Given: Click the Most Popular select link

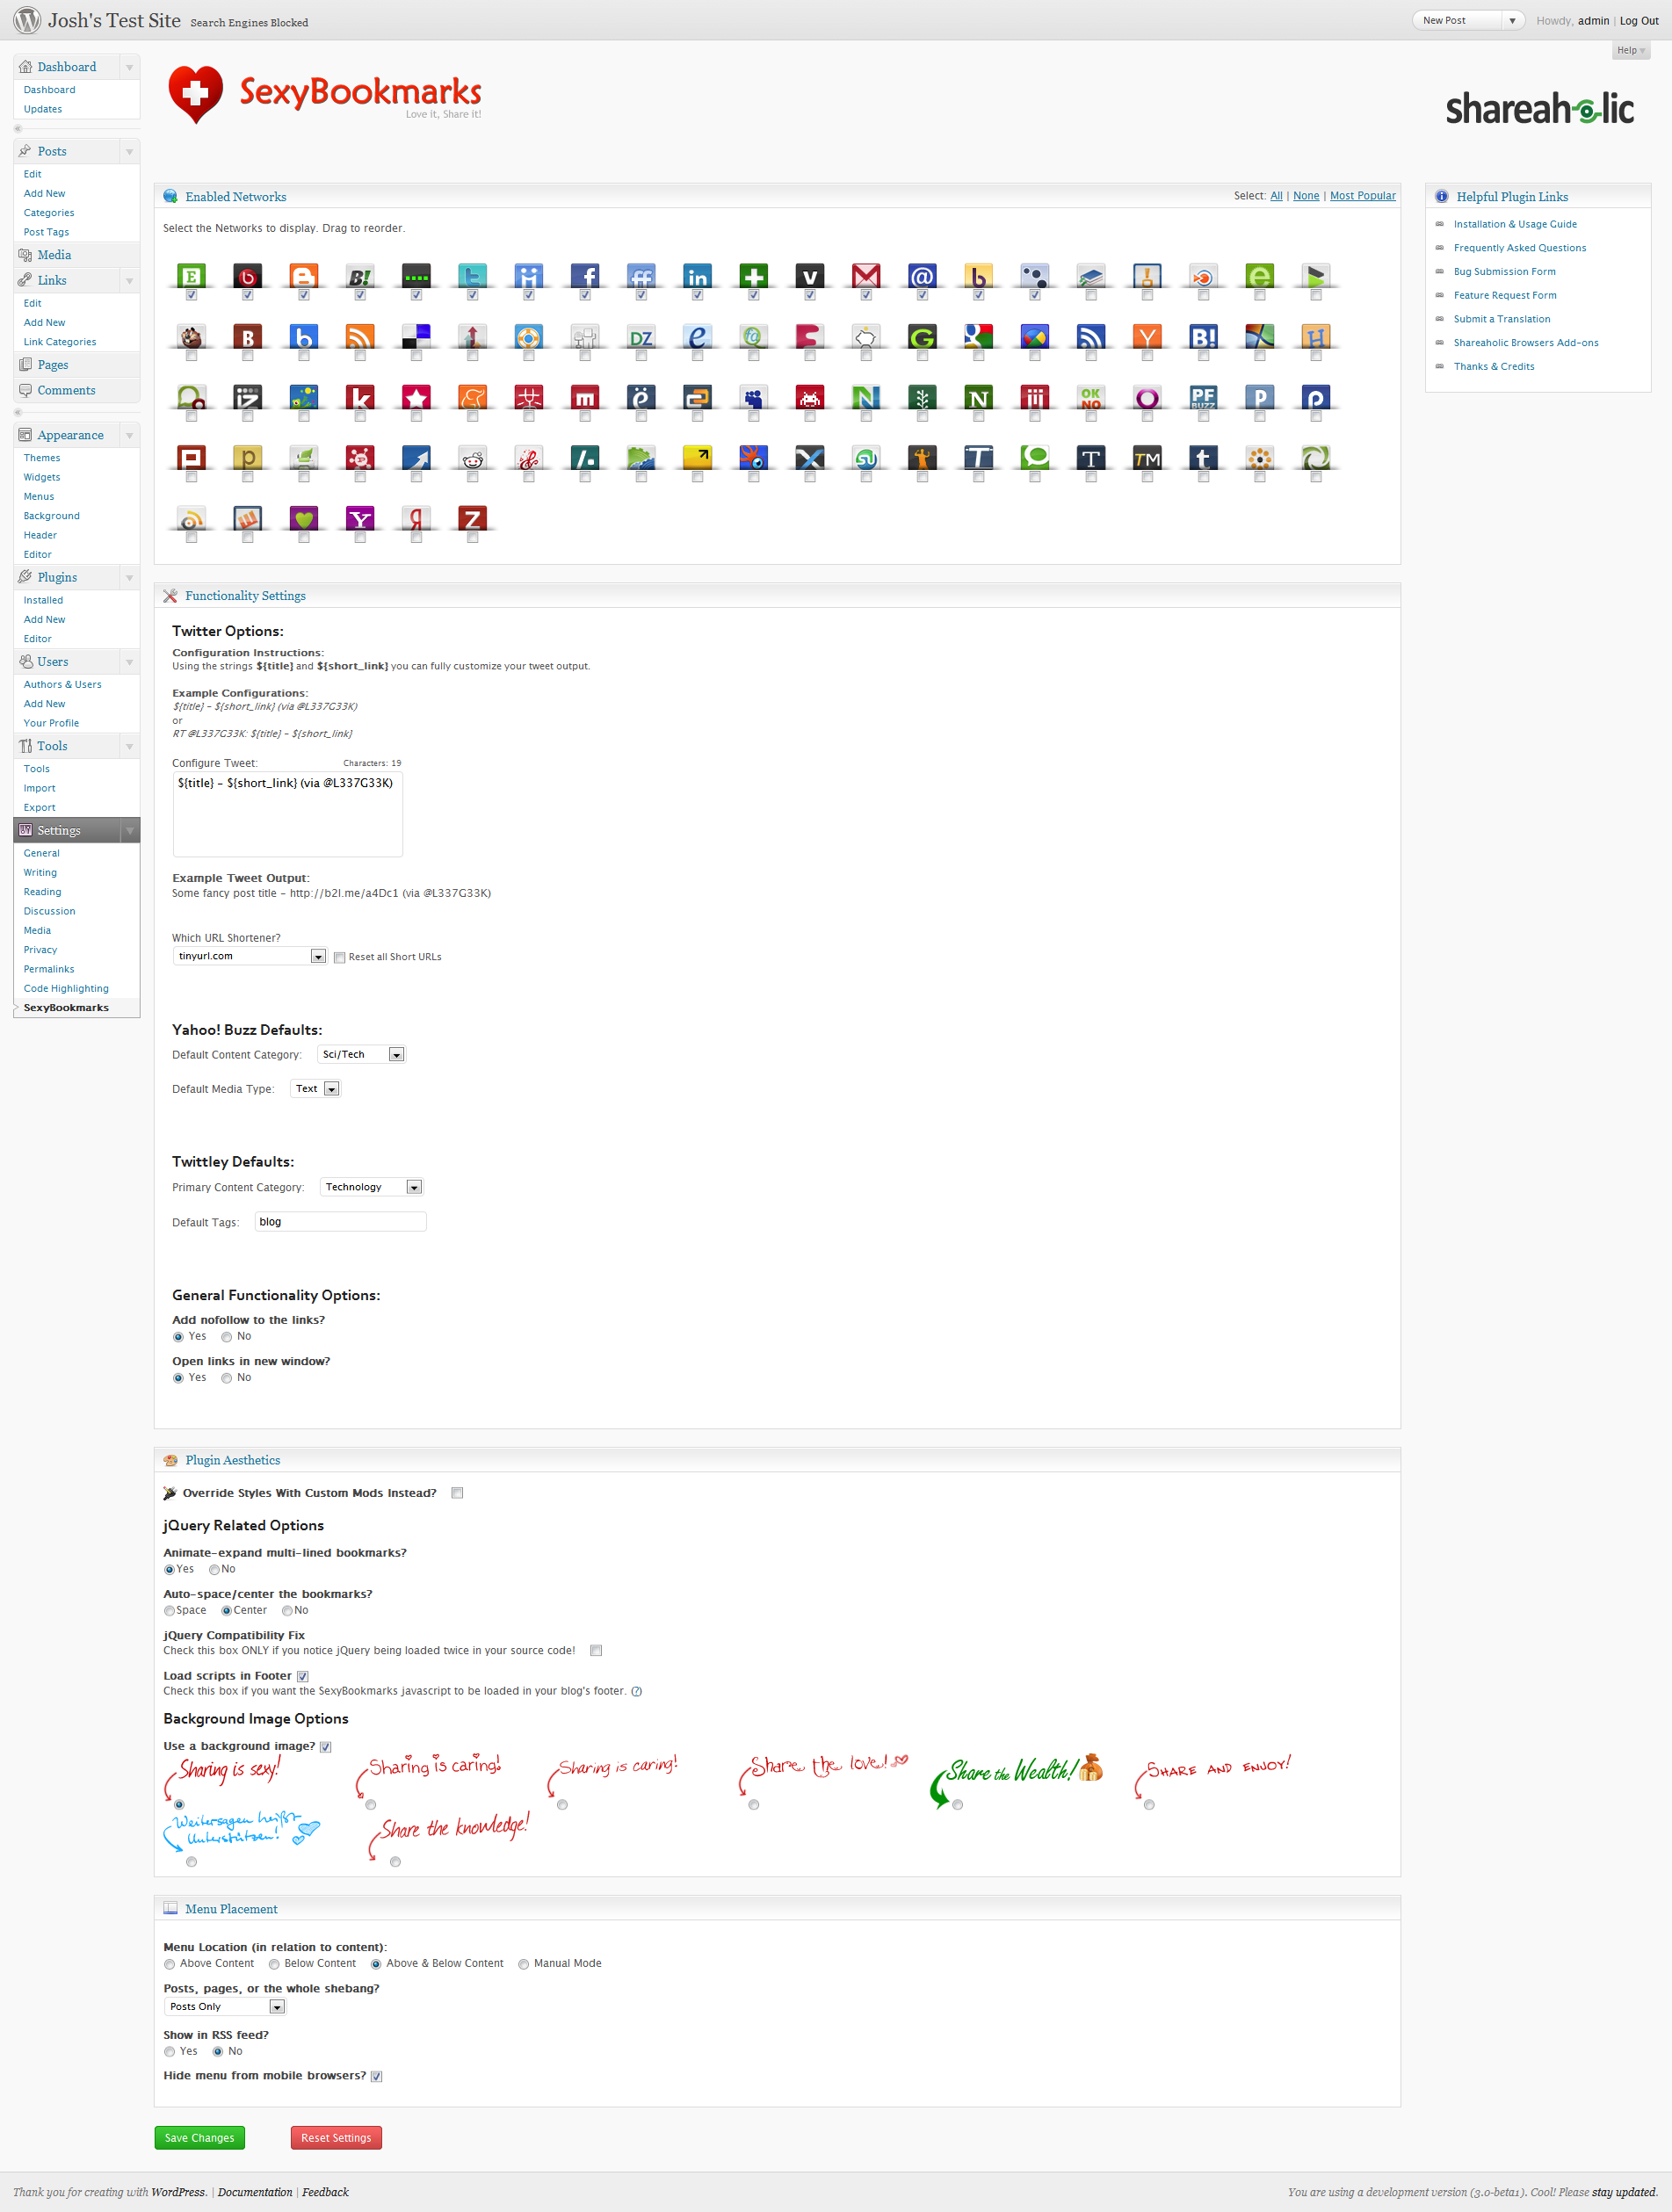Looking at the screenshot, I should 1362,196.
